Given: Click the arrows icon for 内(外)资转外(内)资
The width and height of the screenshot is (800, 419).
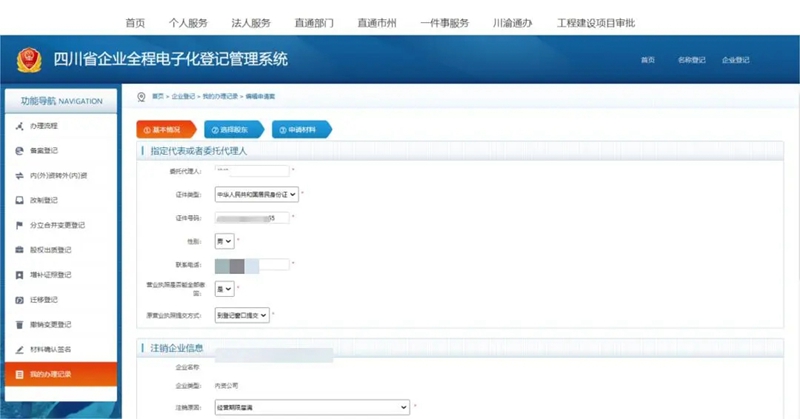Looking at the screenshot, I should click(19, 176).
